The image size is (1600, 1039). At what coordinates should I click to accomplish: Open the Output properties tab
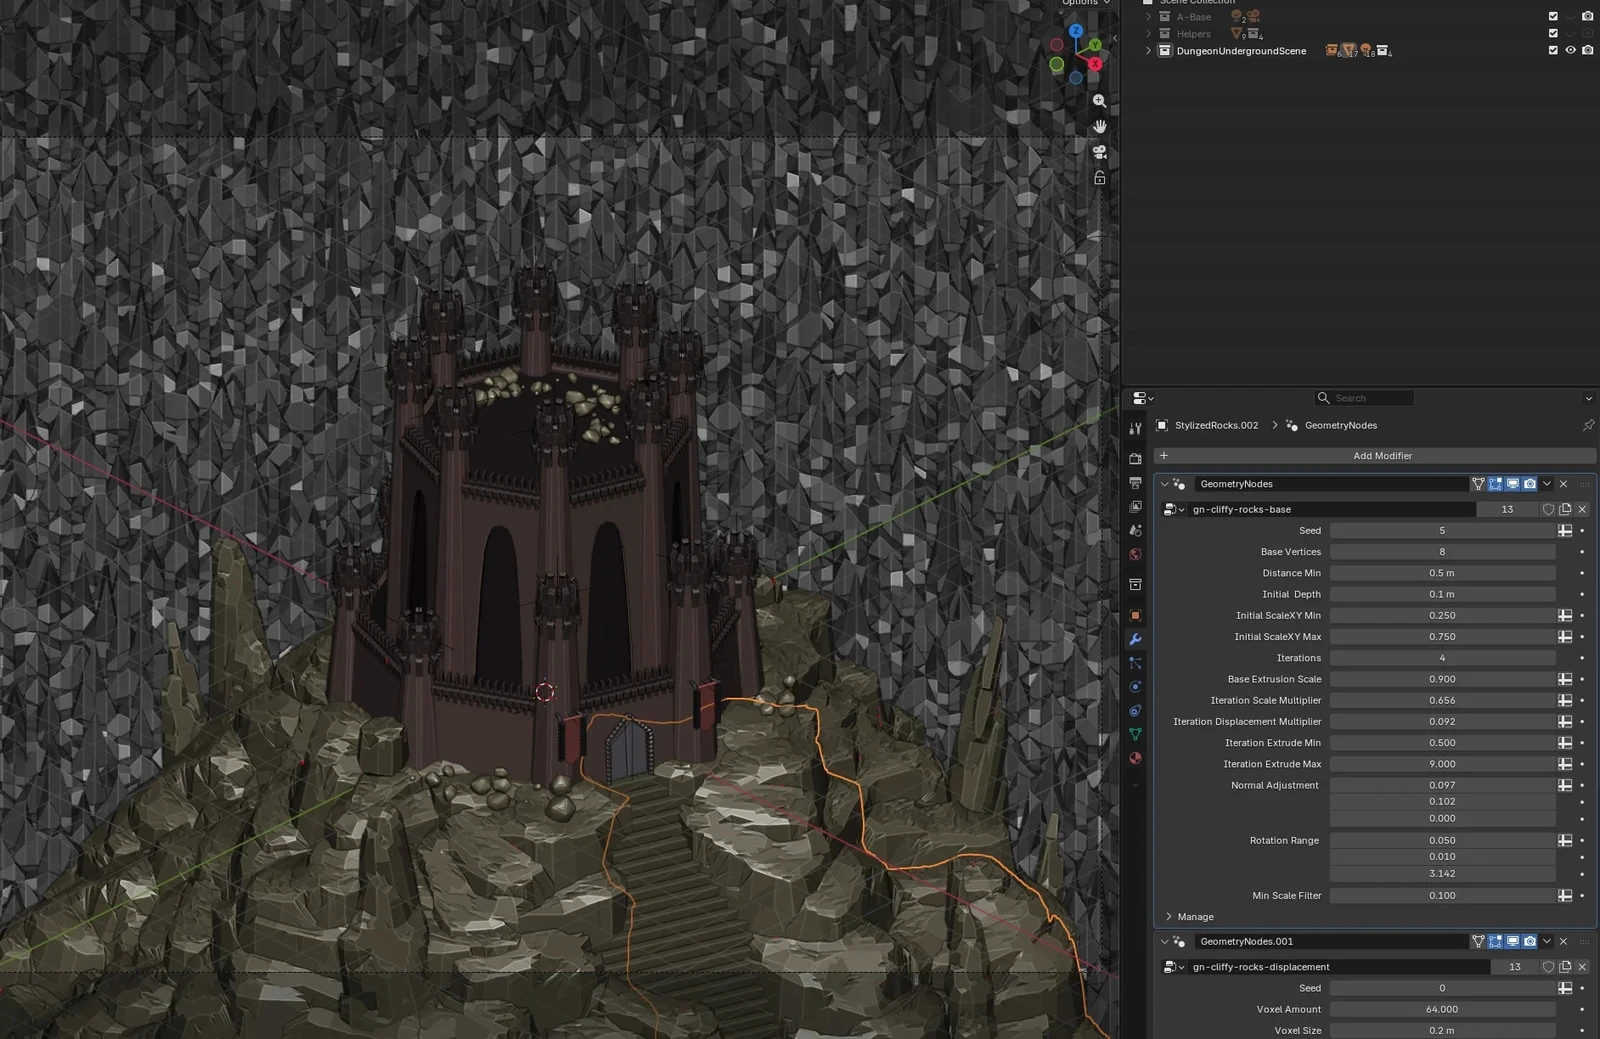coord(1135,483)
